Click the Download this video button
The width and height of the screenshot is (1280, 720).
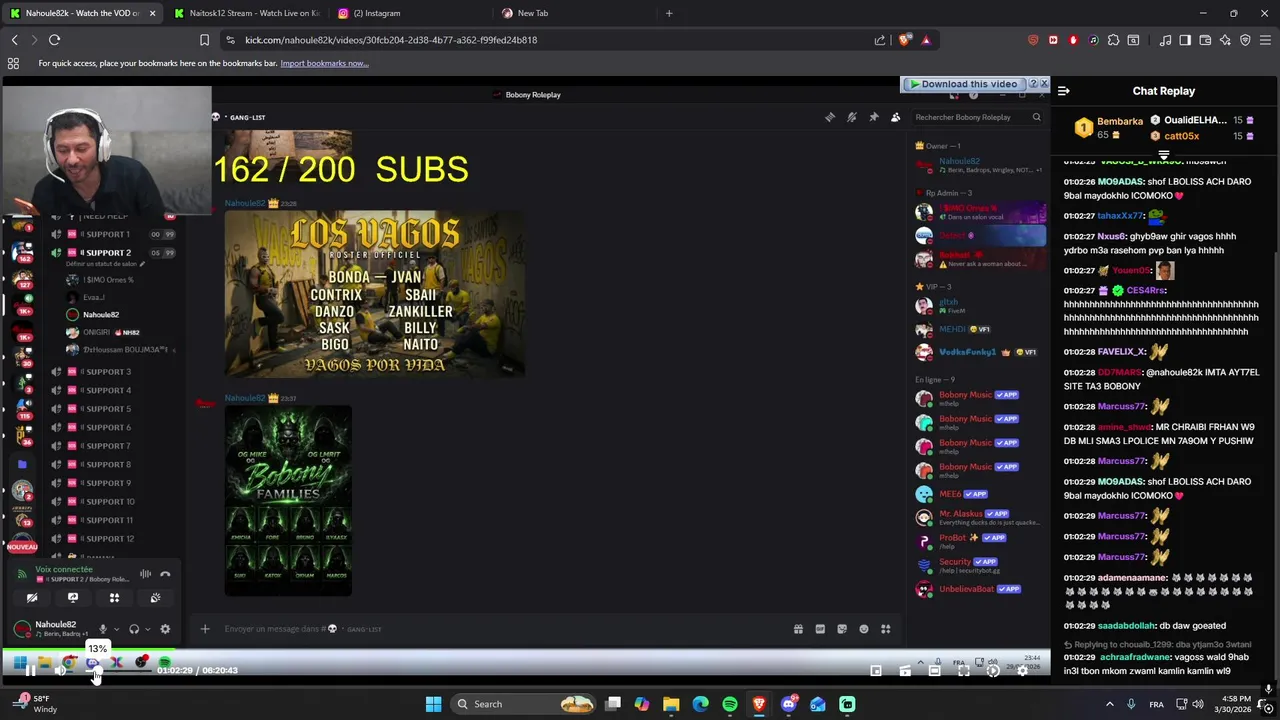point(963,84)
